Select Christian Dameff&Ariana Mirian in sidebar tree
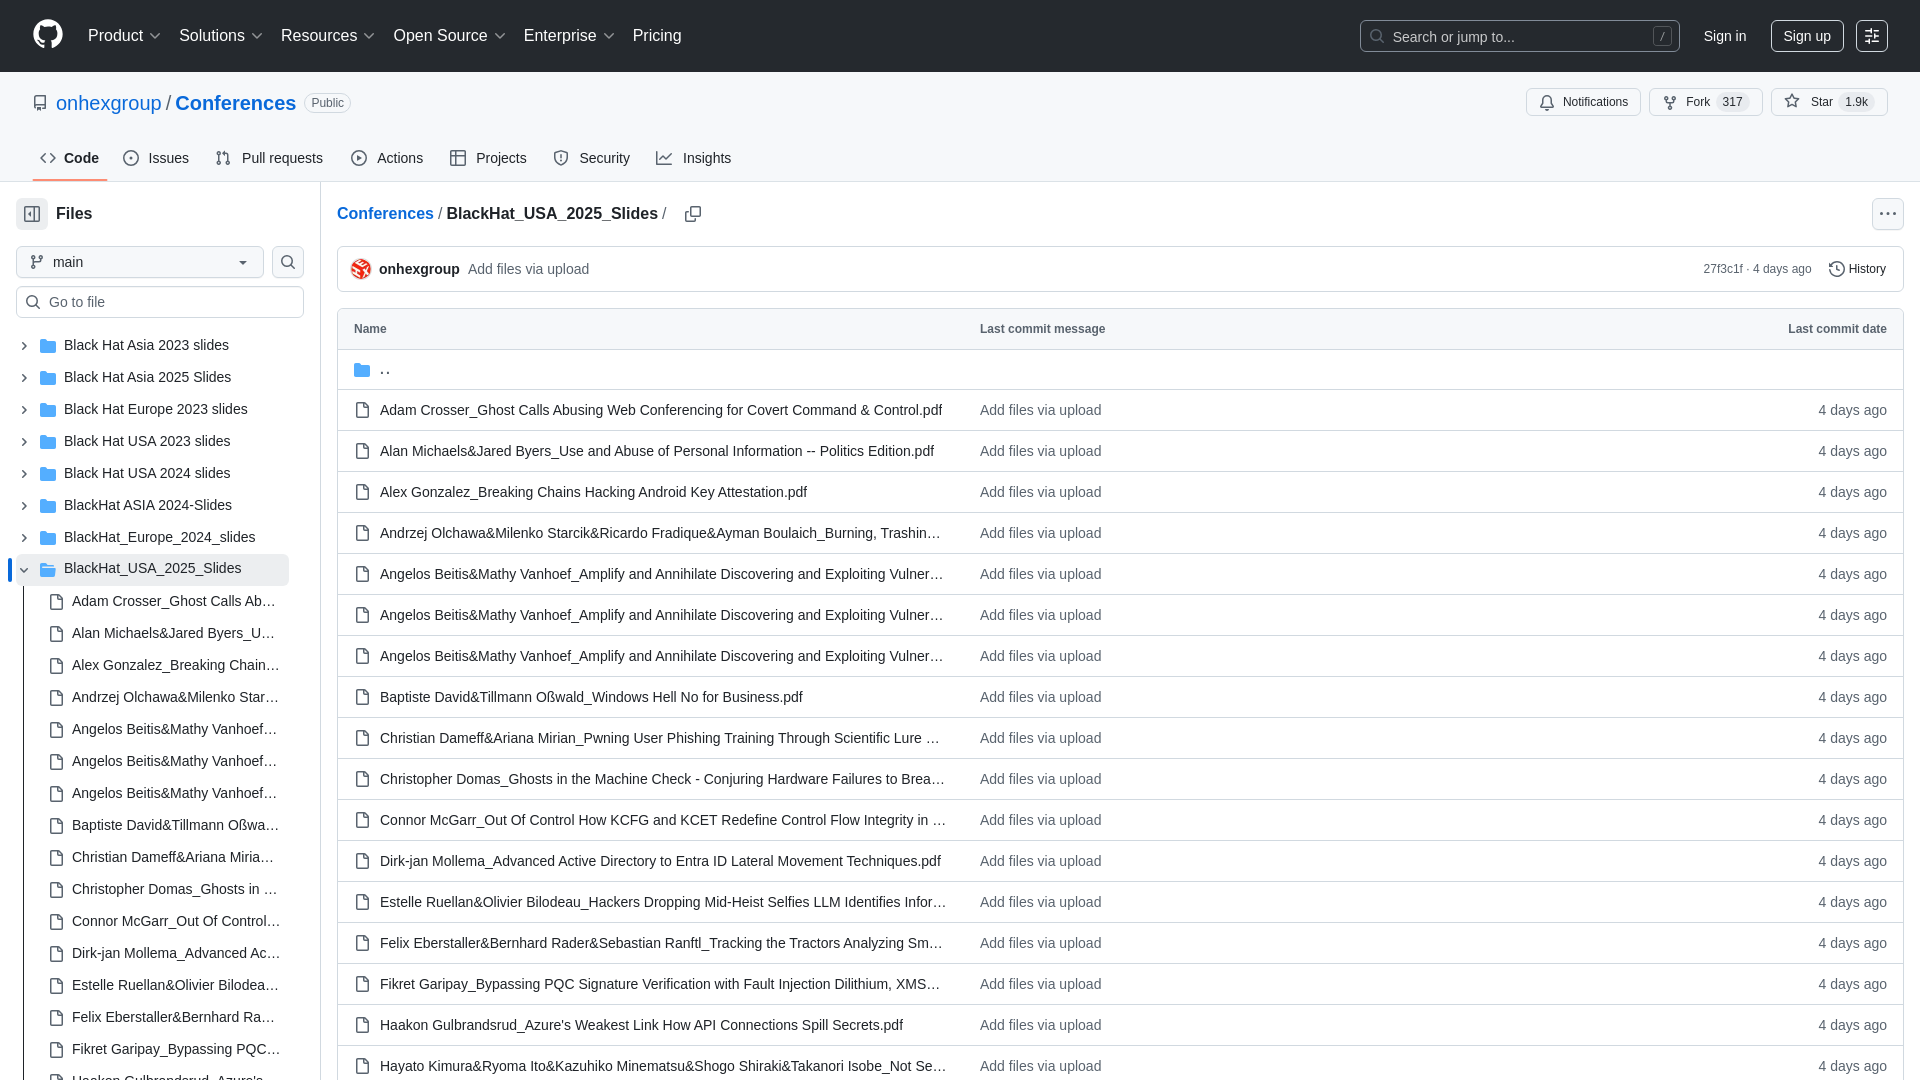This screenshot has height=1080, width=1920. (173, 858)
